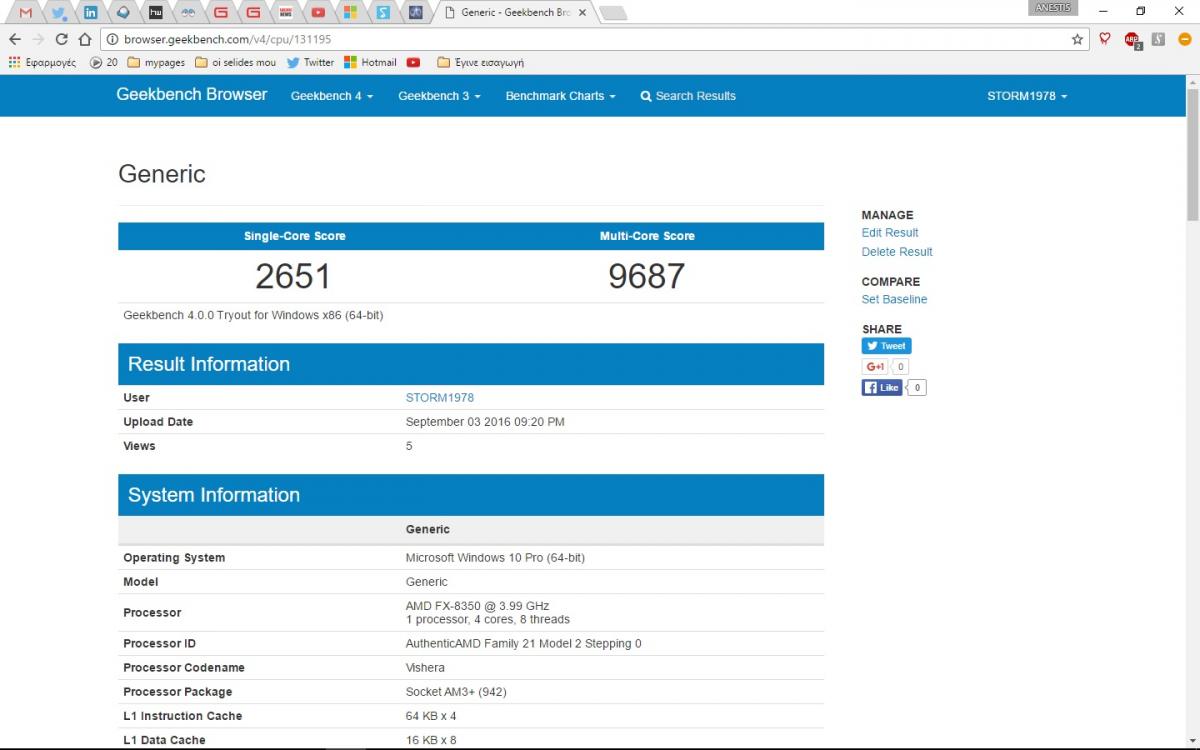Image resolution: width=1200 pixels, height=750 pixels.
Task: Open the YouTube bookmark icon
Action: tap(414, 62)
